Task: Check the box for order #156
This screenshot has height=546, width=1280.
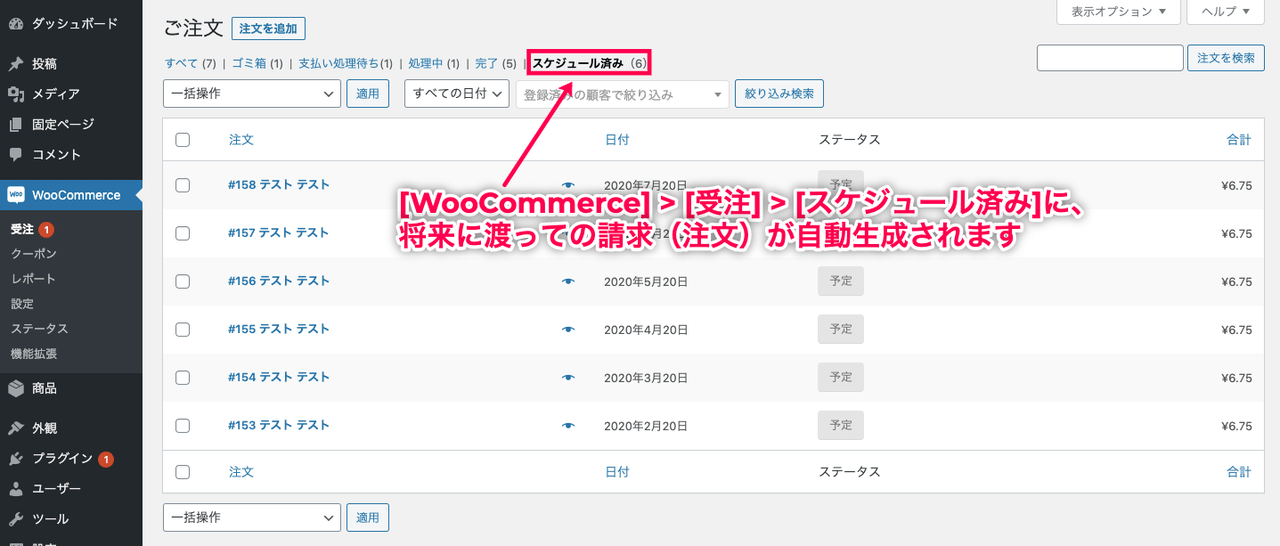Action: click(182, 282)
